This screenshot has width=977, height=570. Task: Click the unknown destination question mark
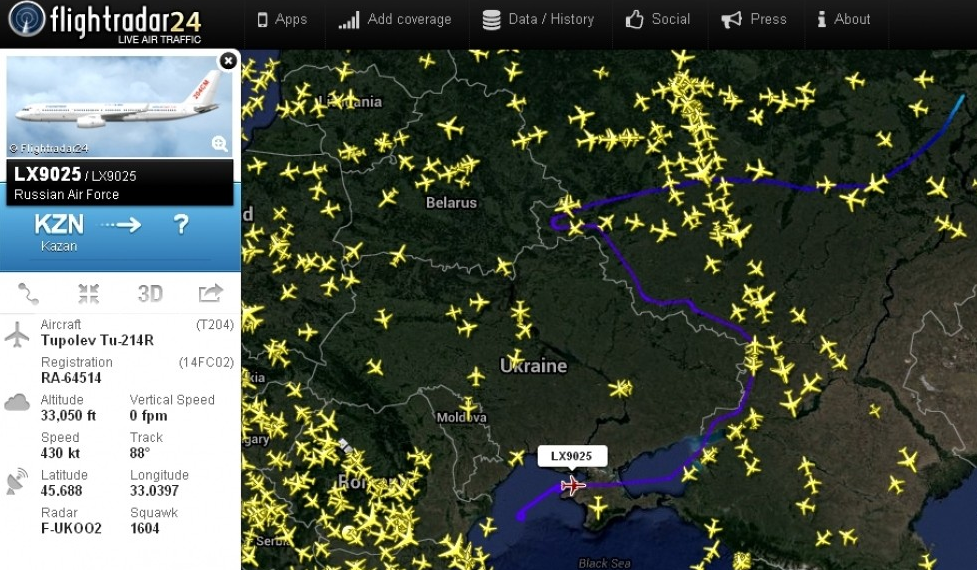tap(181, 225)
